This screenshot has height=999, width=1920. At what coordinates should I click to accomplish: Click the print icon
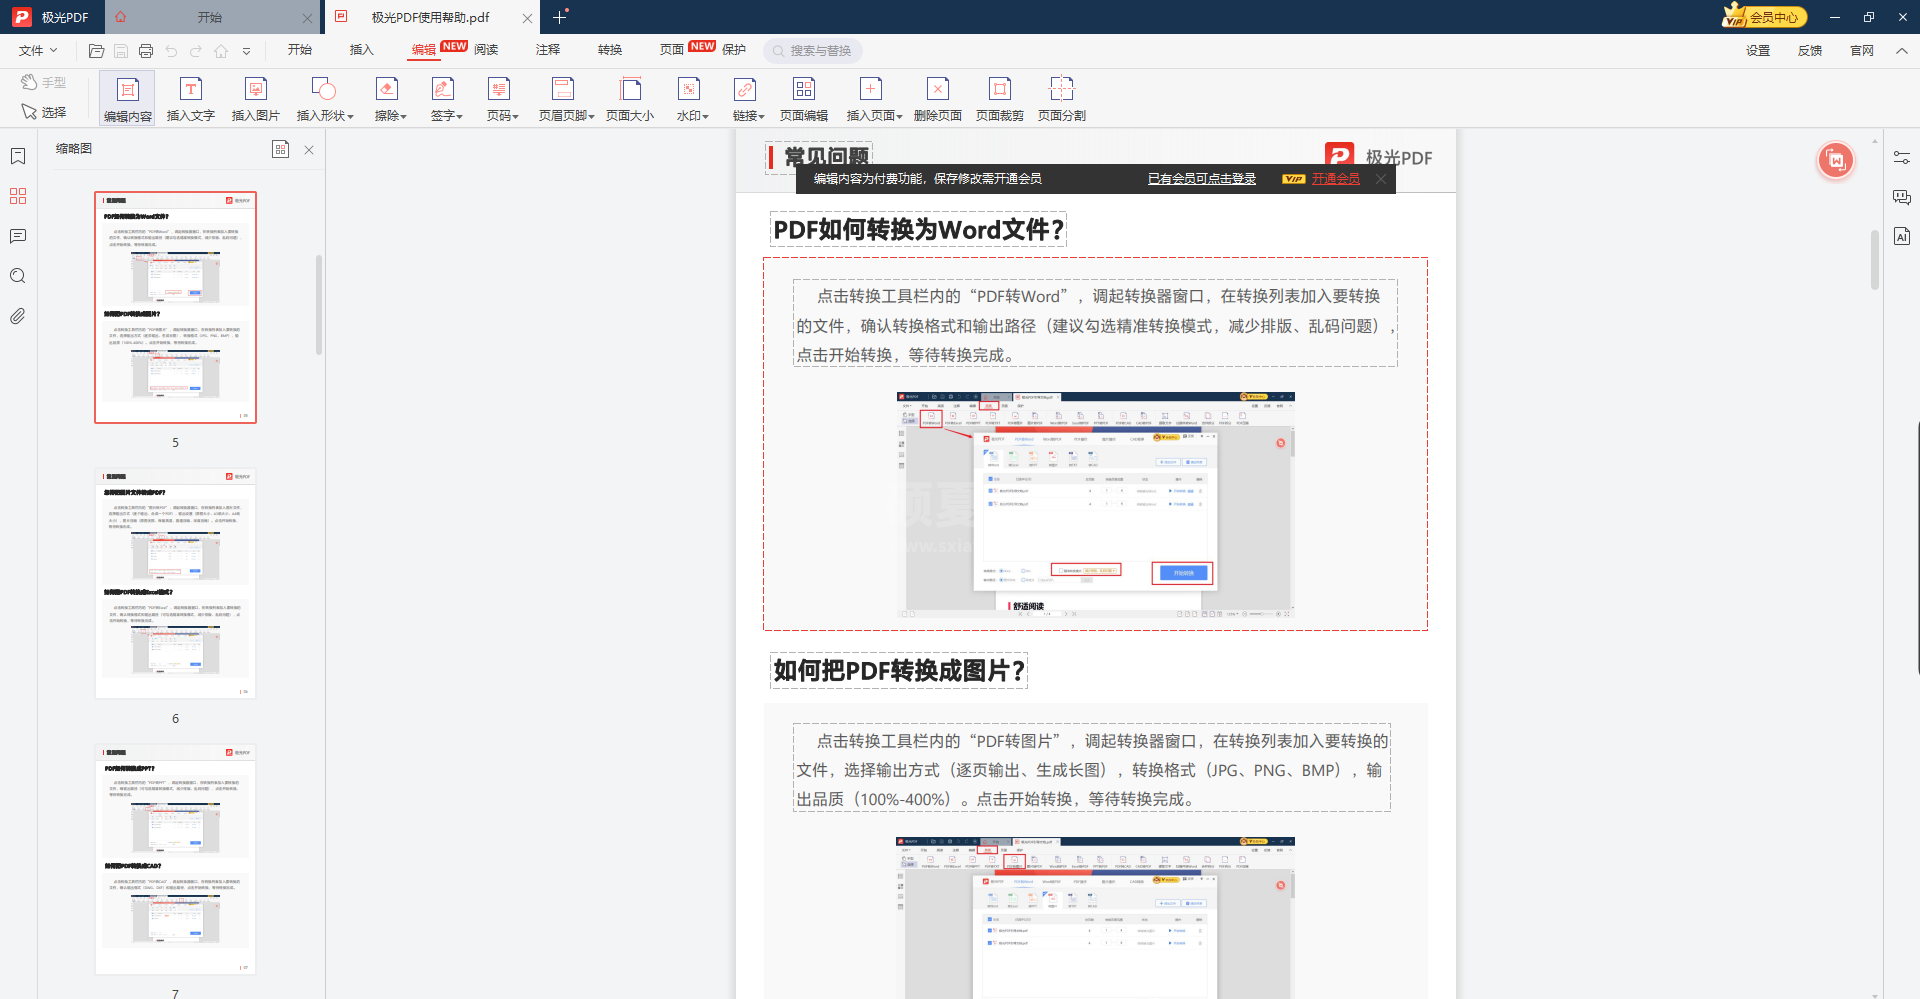coord(146,50)
